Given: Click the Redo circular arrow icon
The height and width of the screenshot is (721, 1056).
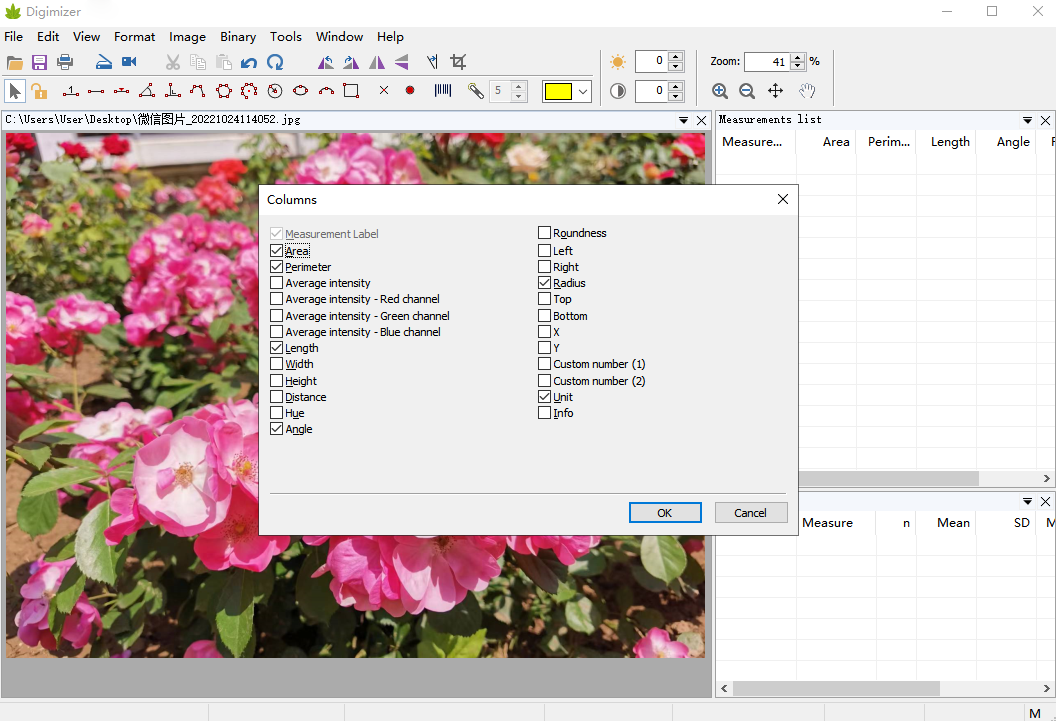Looking at the screenshot, I should pyautogui.click(x=275, y=63).
